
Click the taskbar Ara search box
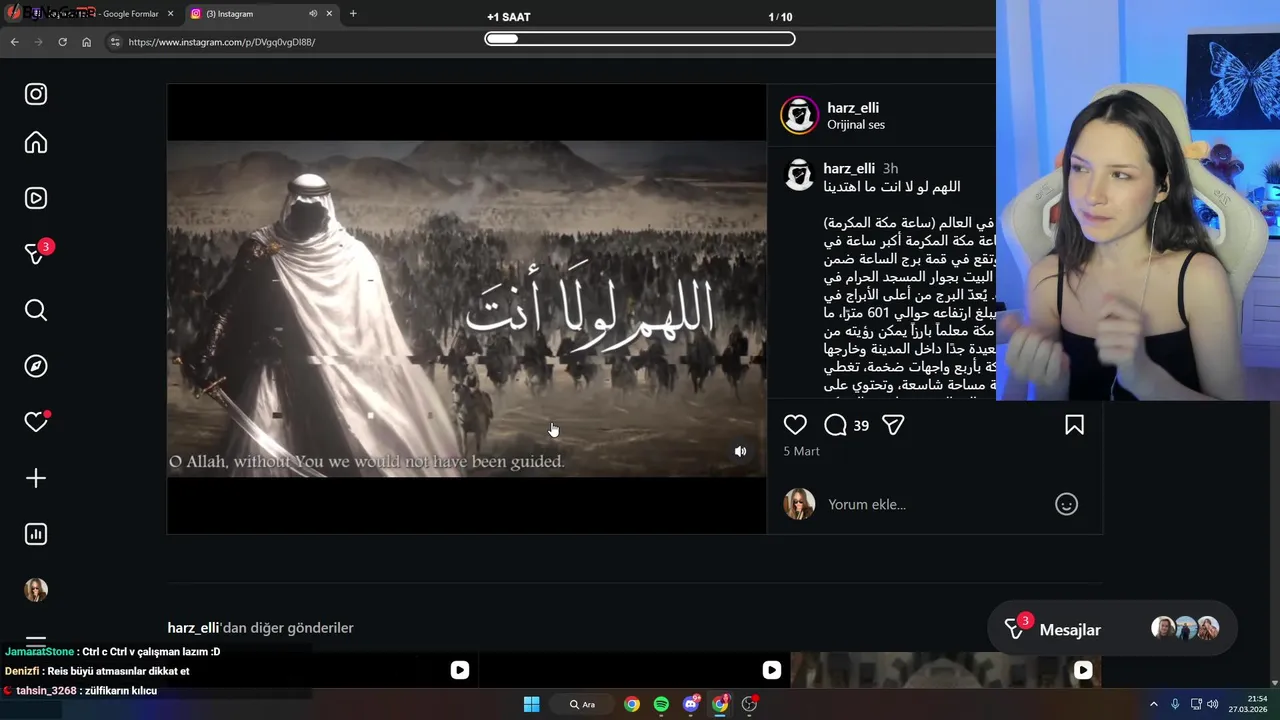(582, 704)
